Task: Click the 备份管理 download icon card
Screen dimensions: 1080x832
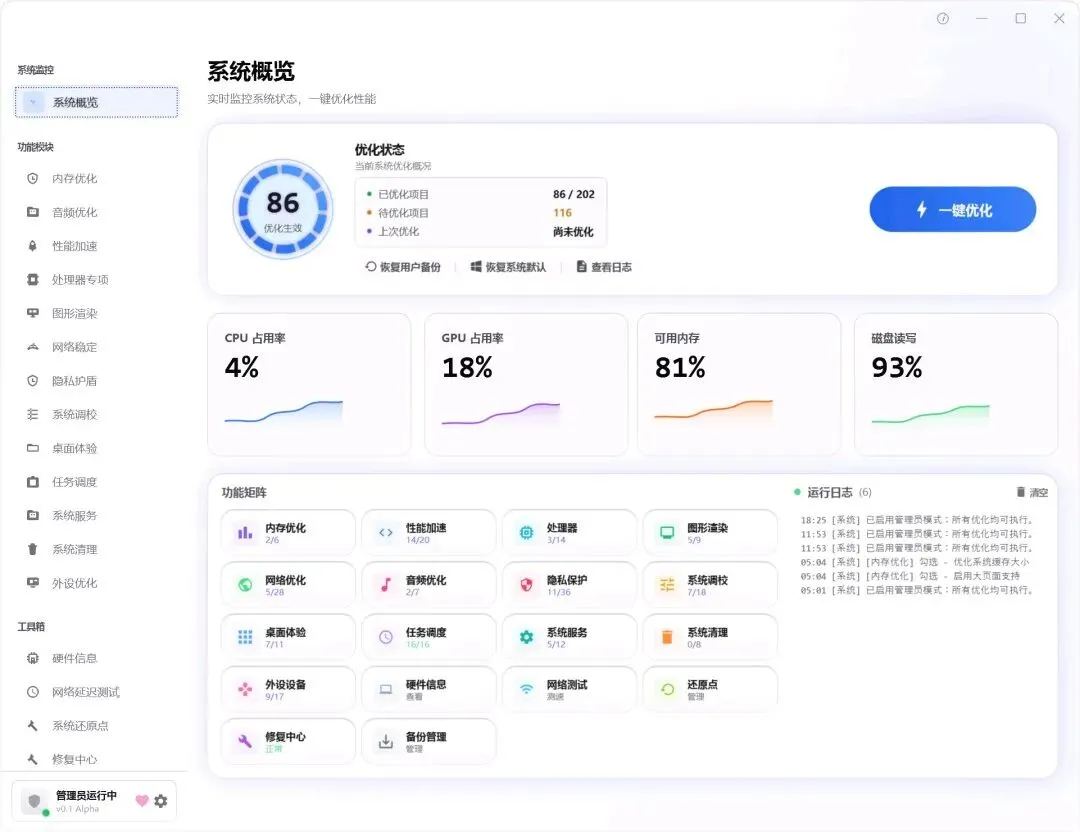Action: point(428,741)
